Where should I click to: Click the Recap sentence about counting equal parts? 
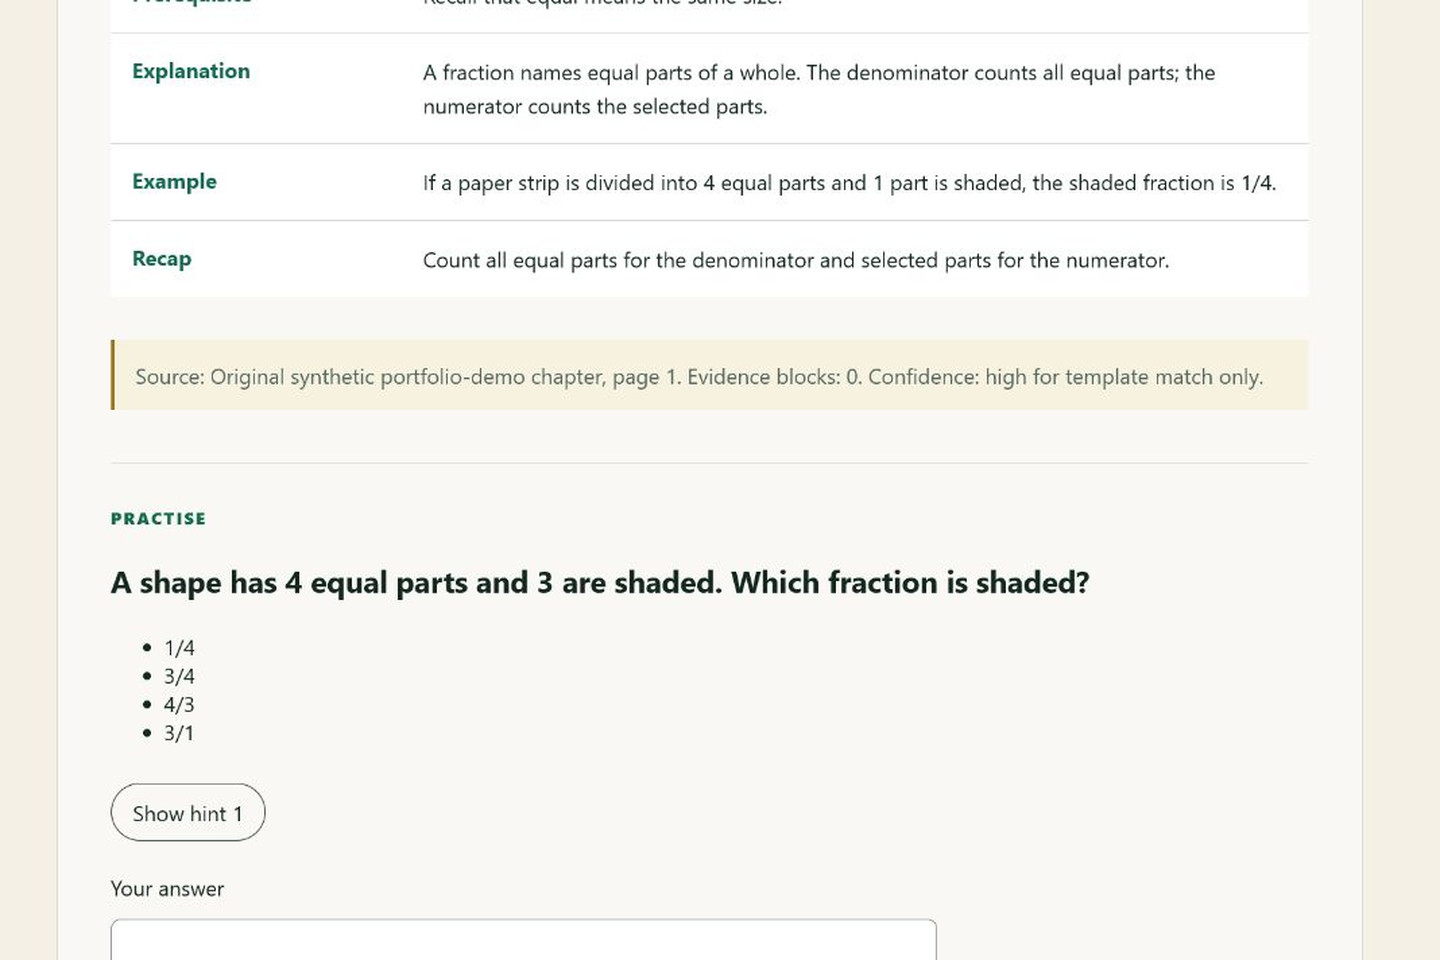[x=796, y=260]
